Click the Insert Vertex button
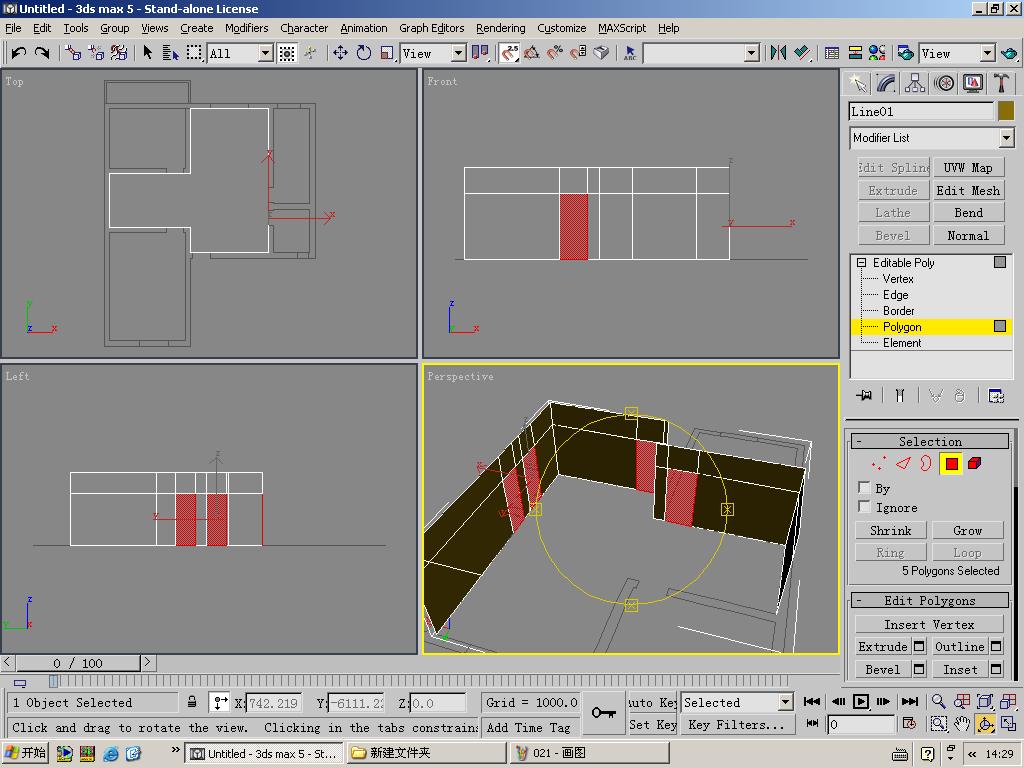 pos(929,624)
